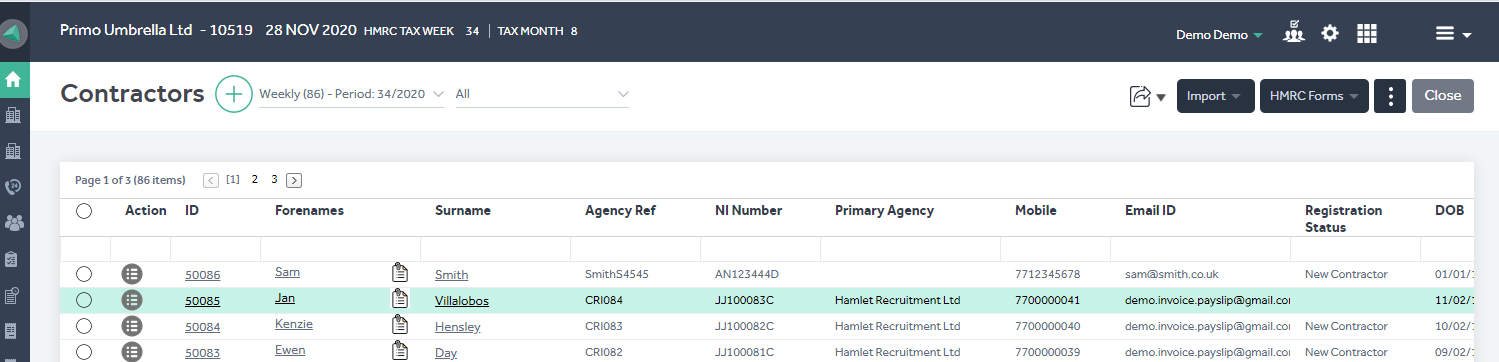Image resolution: width=1499 pixels, height=362 pixels.
Task: Toggle the select-all circle in table header
Action: pyautogui.click(x=84, y=211)
